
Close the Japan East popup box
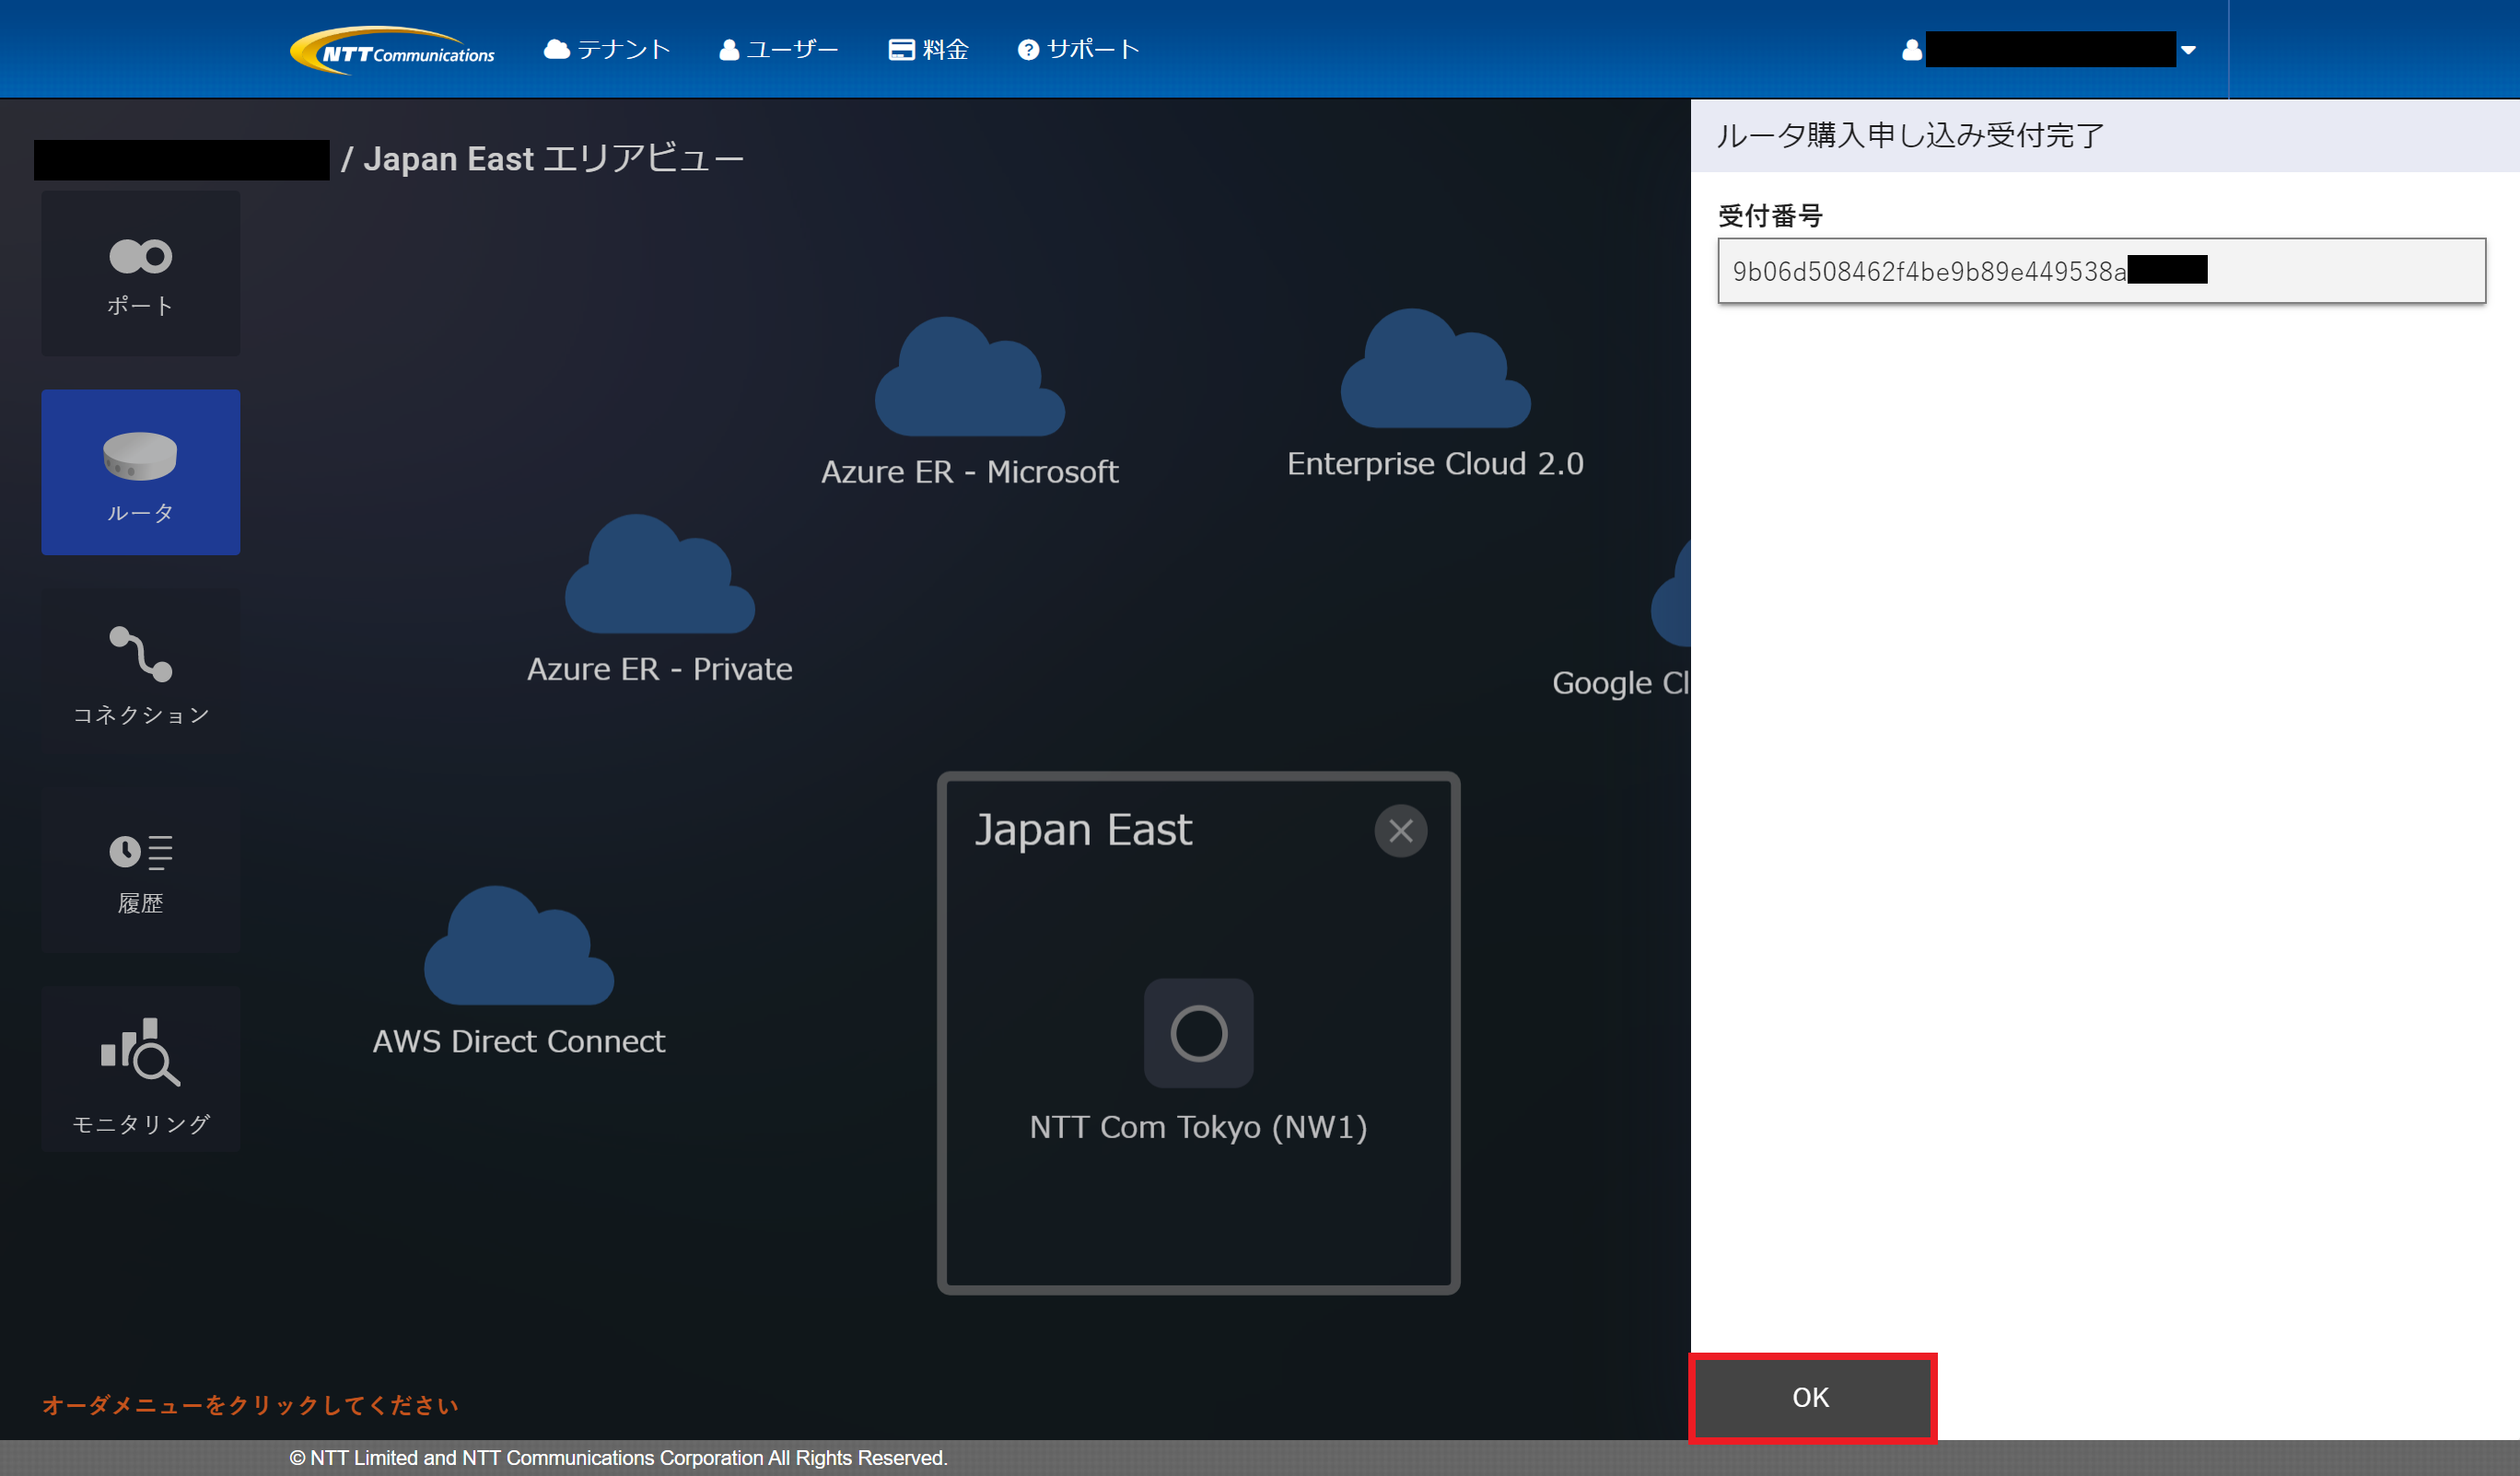[x=1400, y=830]
